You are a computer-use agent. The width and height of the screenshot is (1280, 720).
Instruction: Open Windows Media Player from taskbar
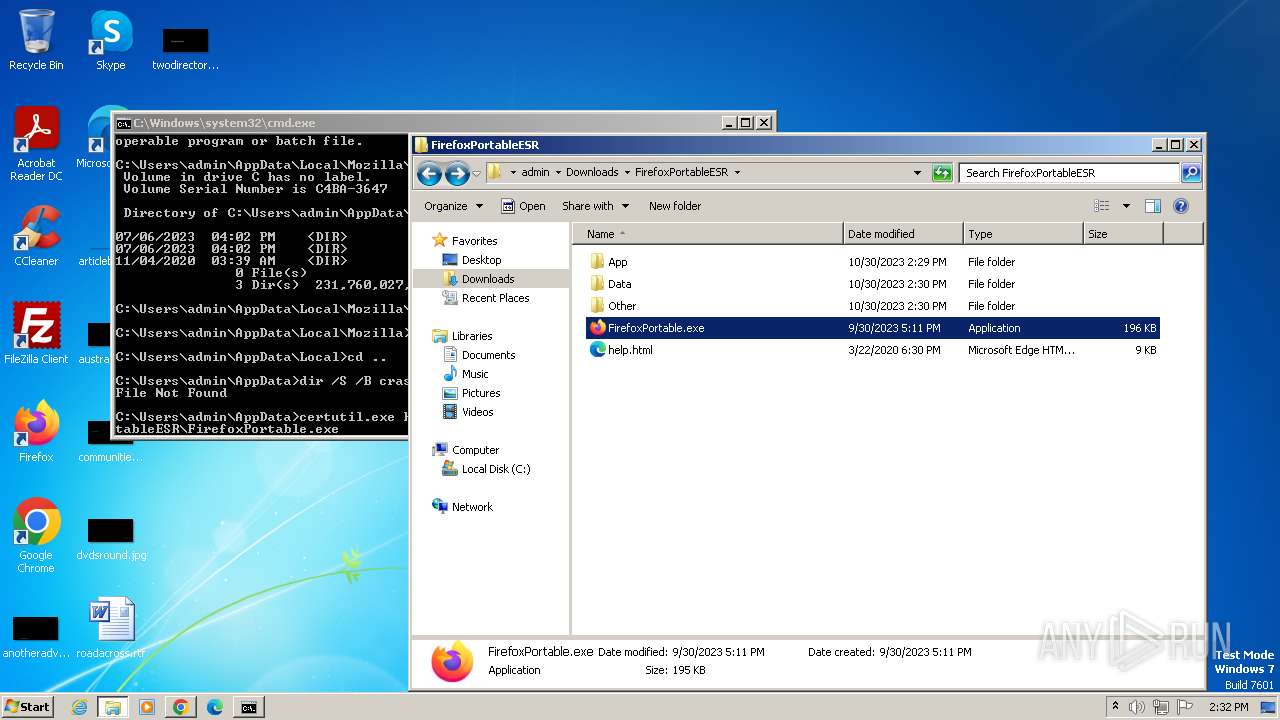click(x=146, y=707)
